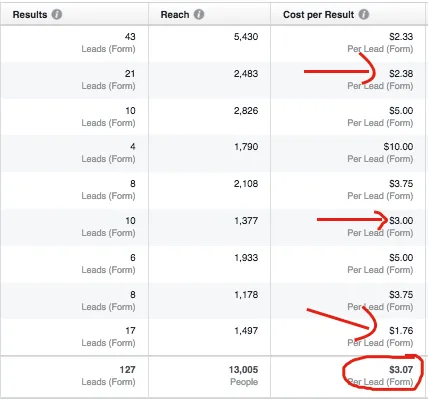
Task: Select the 13,005 People total reach
Action: (x=243, y=376)
